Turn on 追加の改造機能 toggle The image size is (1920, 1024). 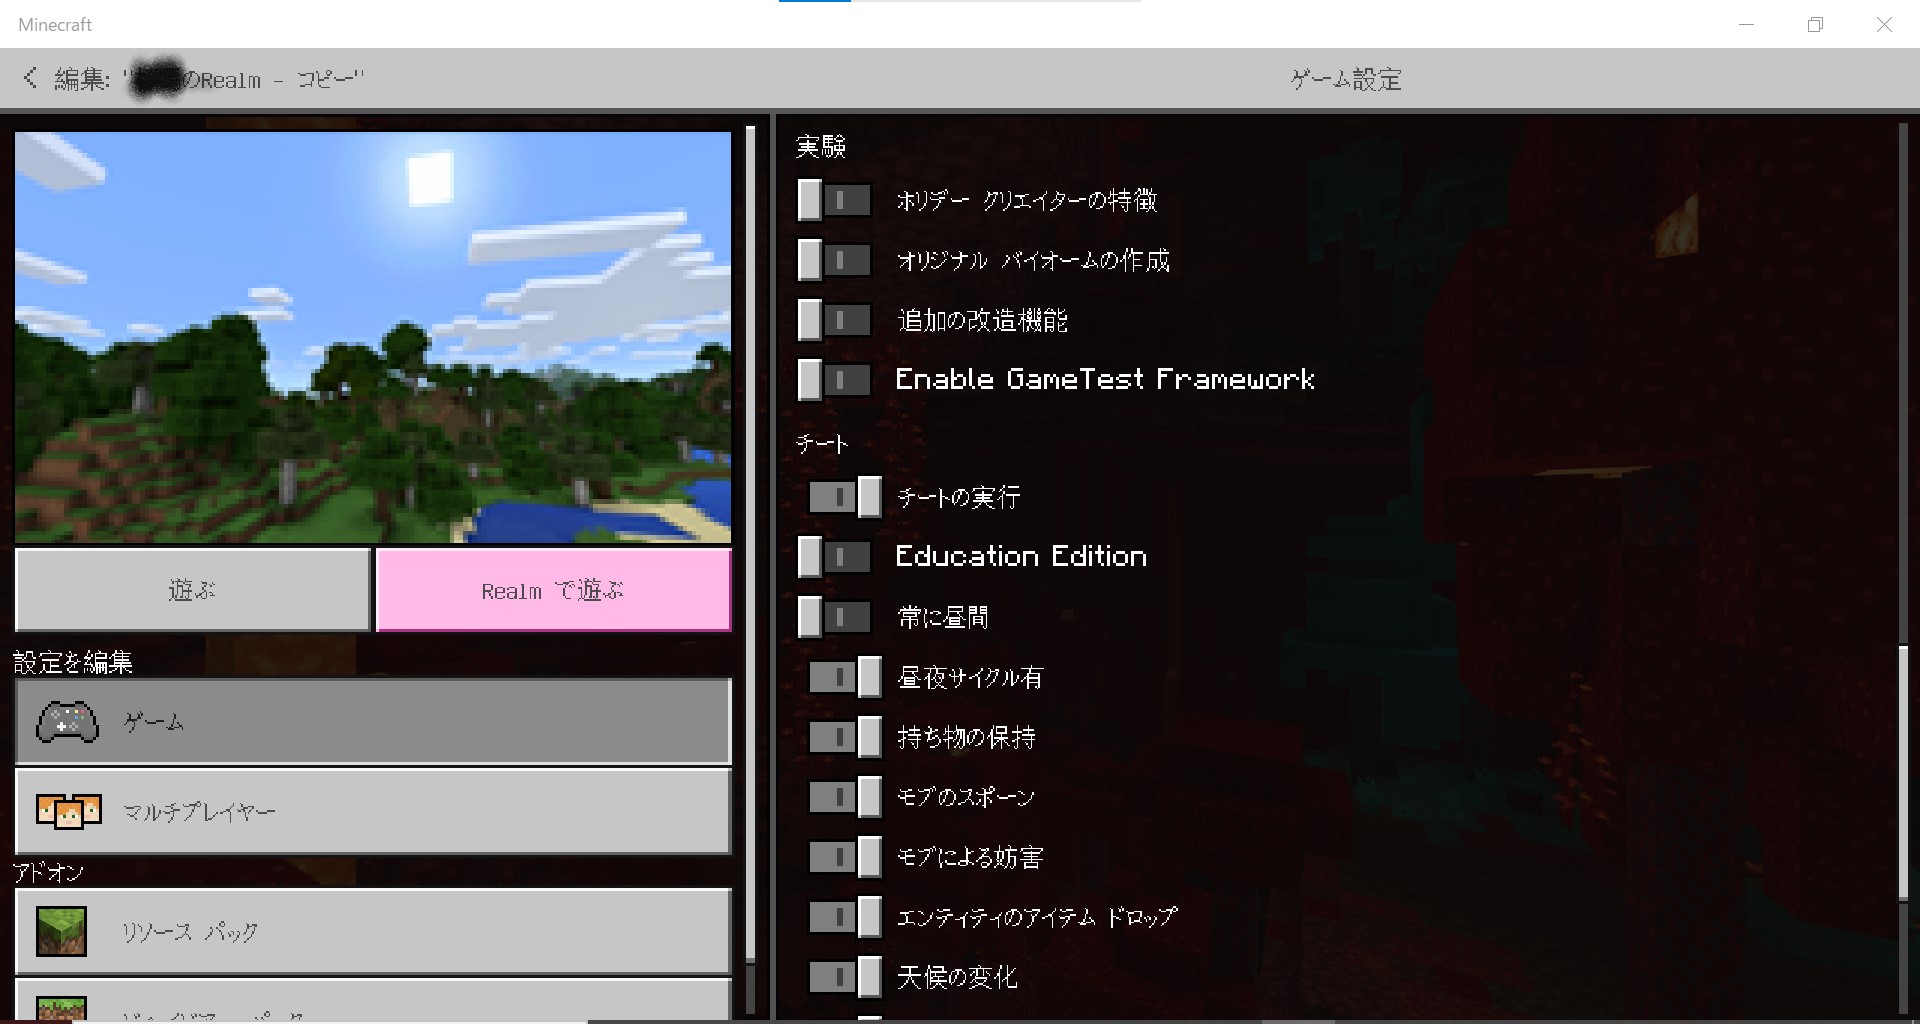[x=834, y=321]
